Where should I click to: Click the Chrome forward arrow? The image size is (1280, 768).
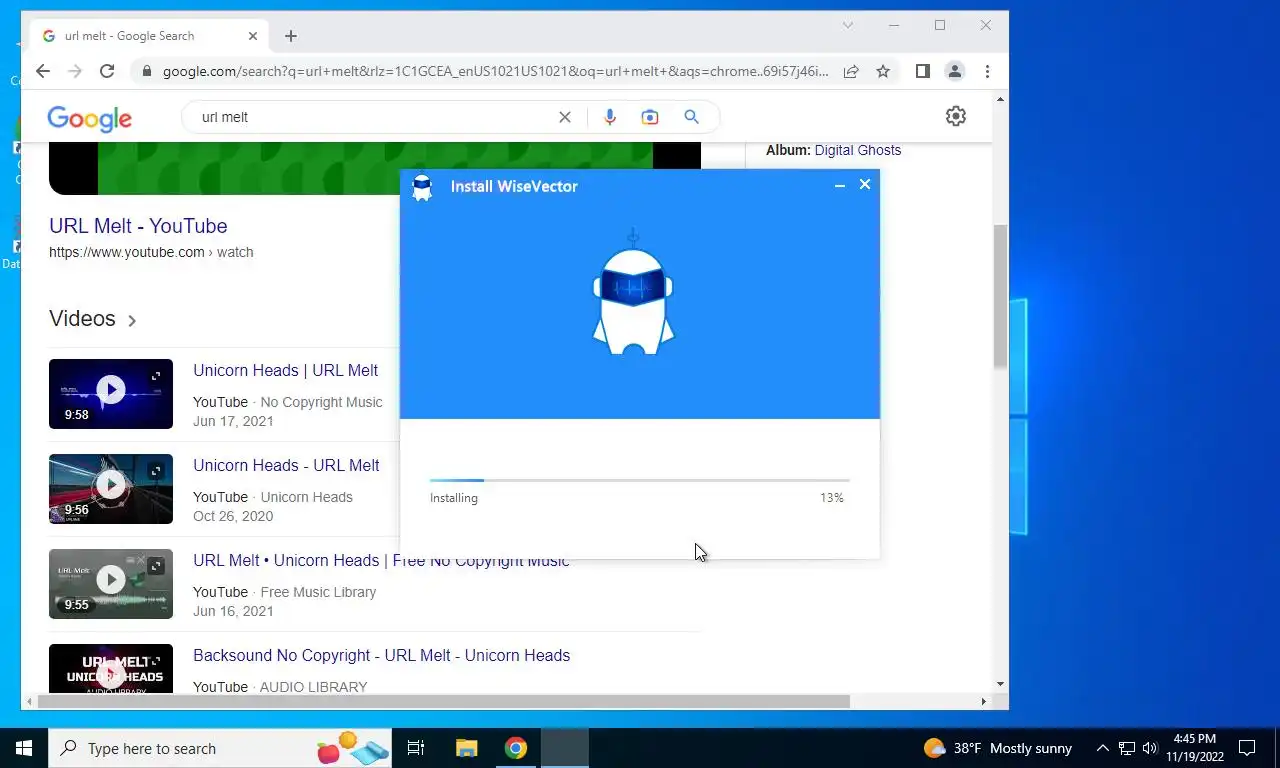tap(75, 71)
